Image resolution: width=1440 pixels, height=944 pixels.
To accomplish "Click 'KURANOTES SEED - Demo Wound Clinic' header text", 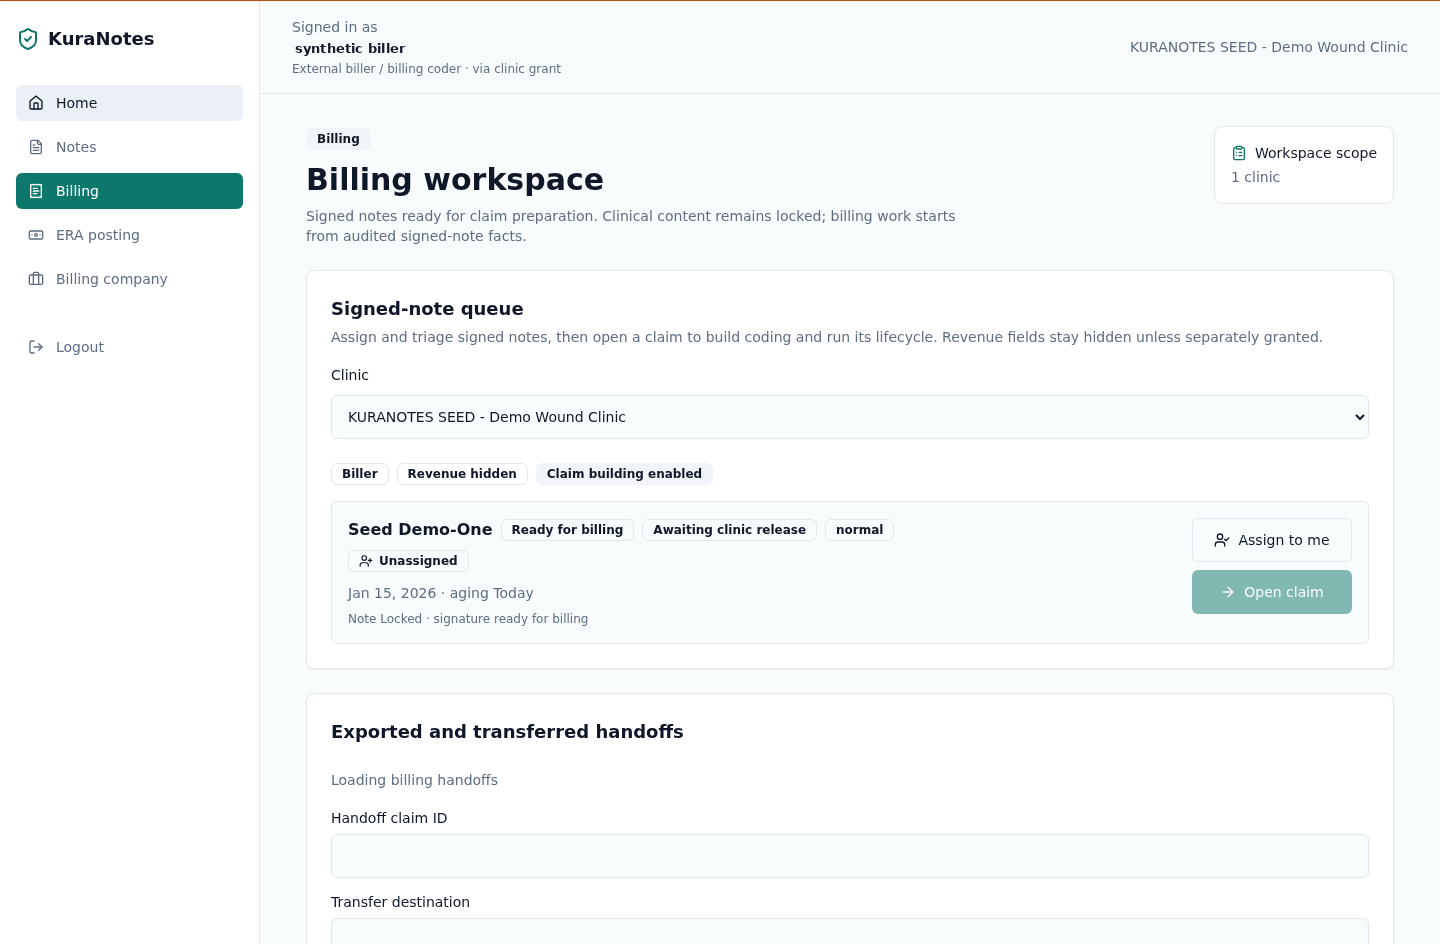I will [x=1269, y=47].
